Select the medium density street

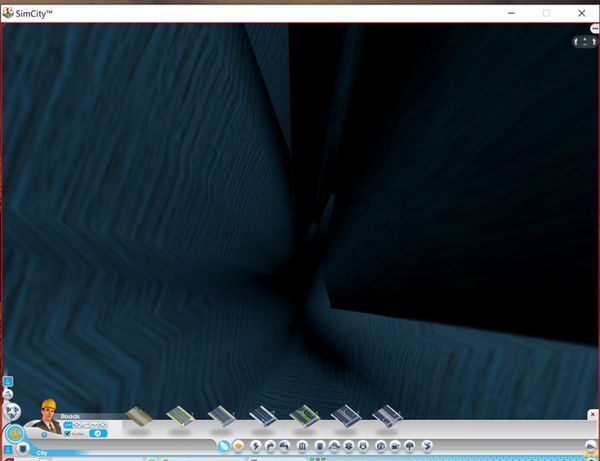pos(222,416)
